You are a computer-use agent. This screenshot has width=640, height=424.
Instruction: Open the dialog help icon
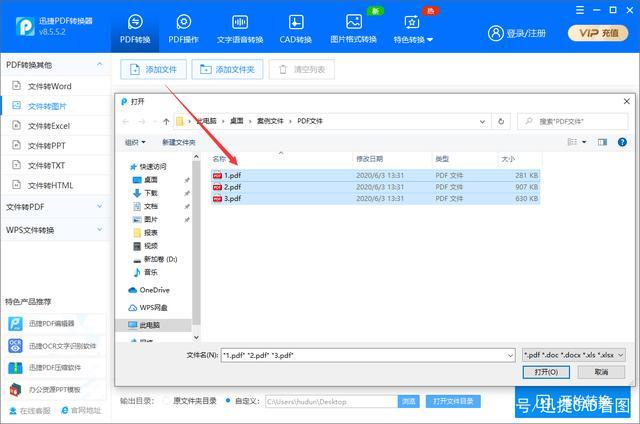622,142
